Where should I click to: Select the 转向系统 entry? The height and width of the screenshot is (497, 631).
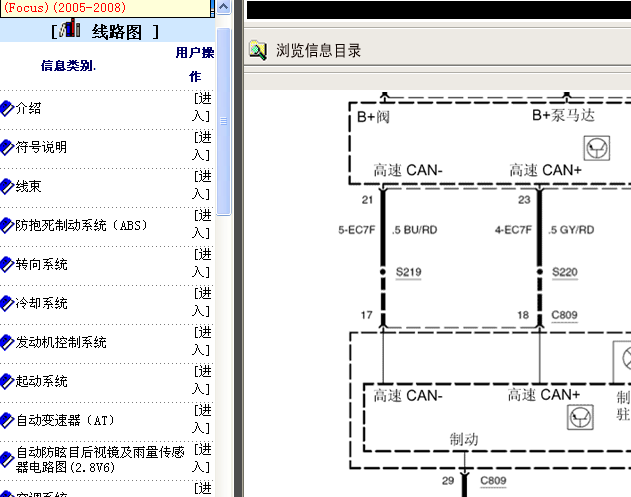point(41,264)
